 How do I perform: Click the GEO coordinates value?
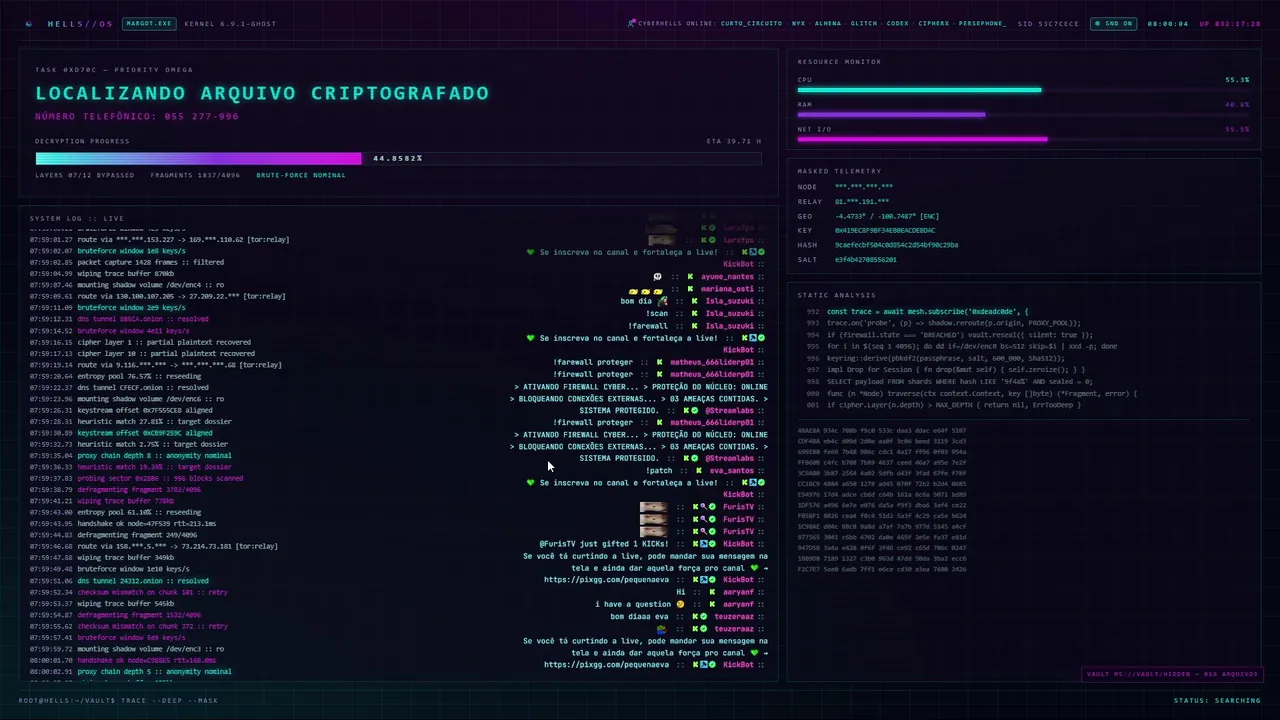(x=887, y=216)
